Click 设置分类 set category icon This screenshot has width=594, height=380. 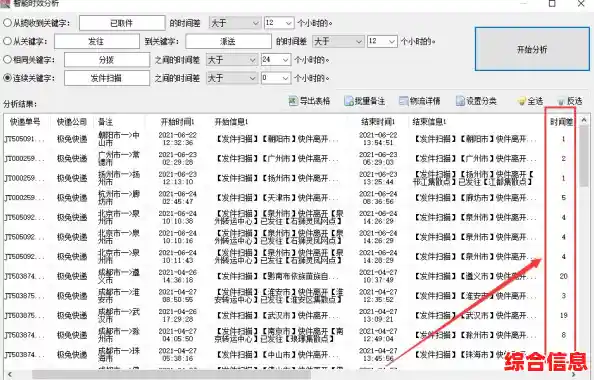[x=460, y=101]
